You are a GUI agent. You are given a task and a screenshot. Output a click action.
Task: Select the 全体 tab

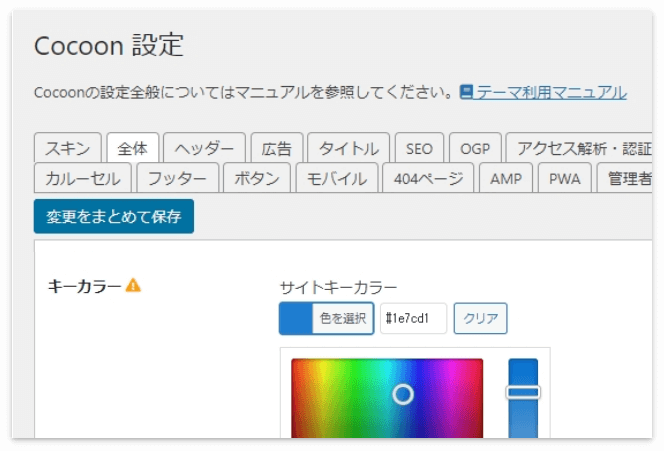pos(133,148)
